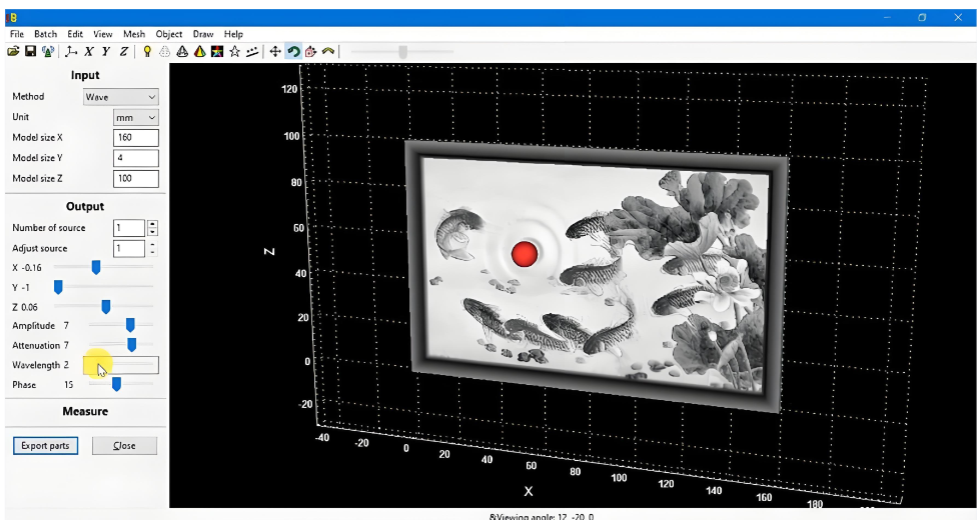
Task: Click the open file folder icon
Action: (x=14, y=51)
